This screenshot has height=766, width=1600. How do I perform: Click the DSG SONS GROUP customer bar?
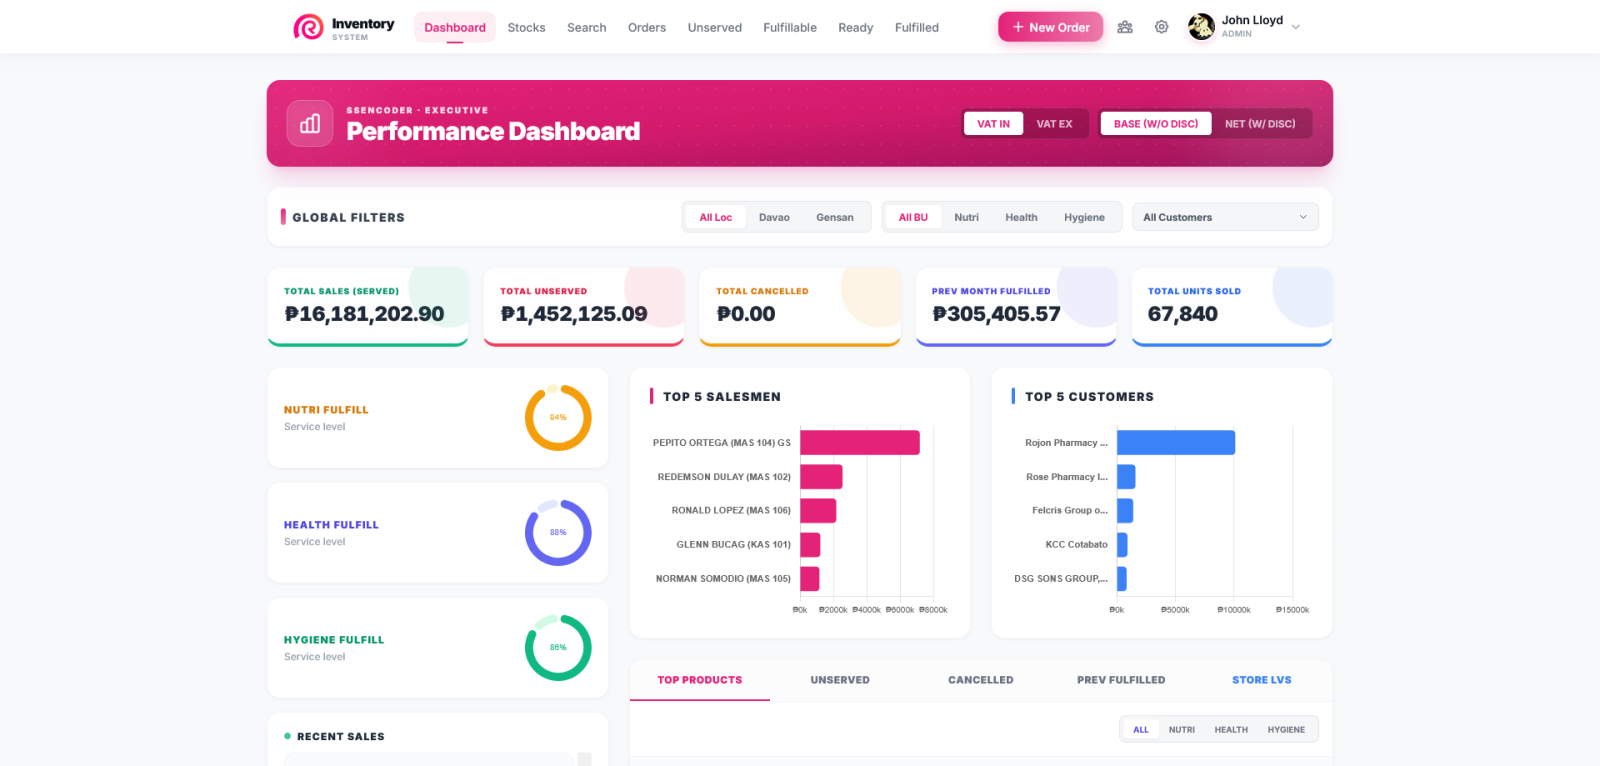pos(1122,579)
